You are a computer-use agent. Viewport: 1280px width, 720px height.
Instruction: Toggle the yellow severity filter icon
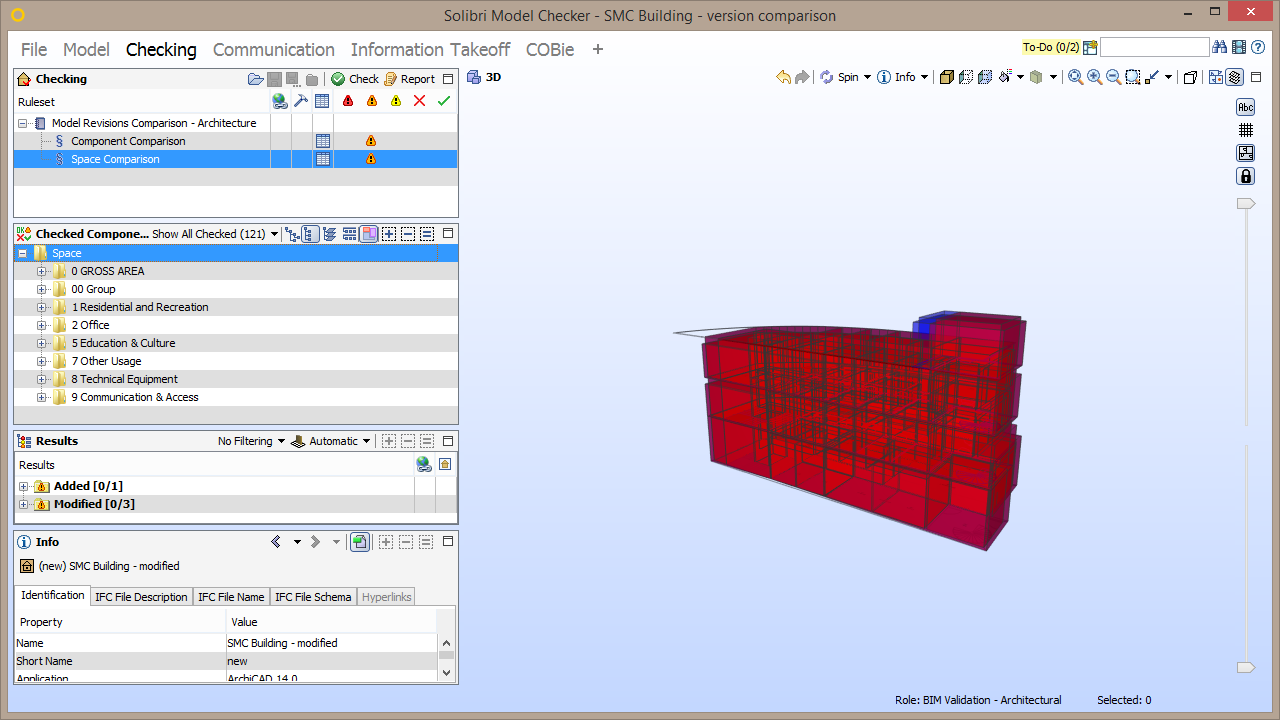click(x=395, y=101)
